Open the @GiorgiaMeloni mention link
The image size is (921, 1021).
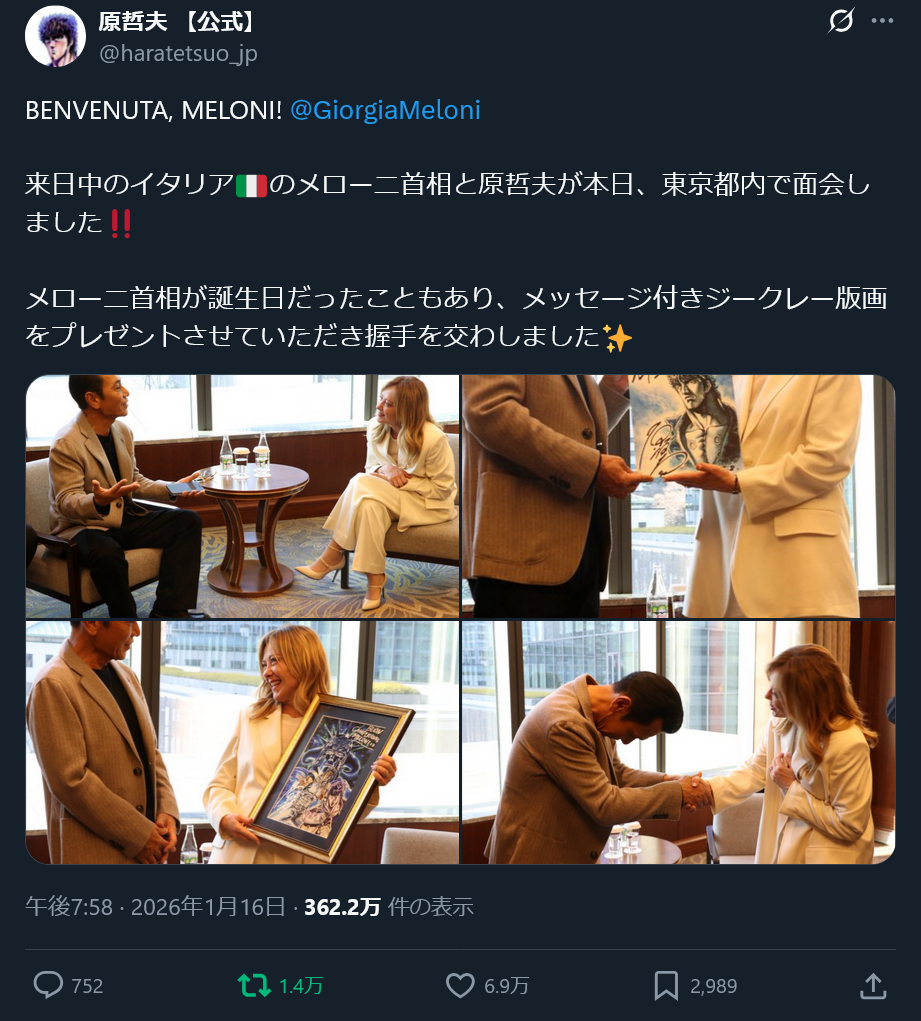coord(385,110)
